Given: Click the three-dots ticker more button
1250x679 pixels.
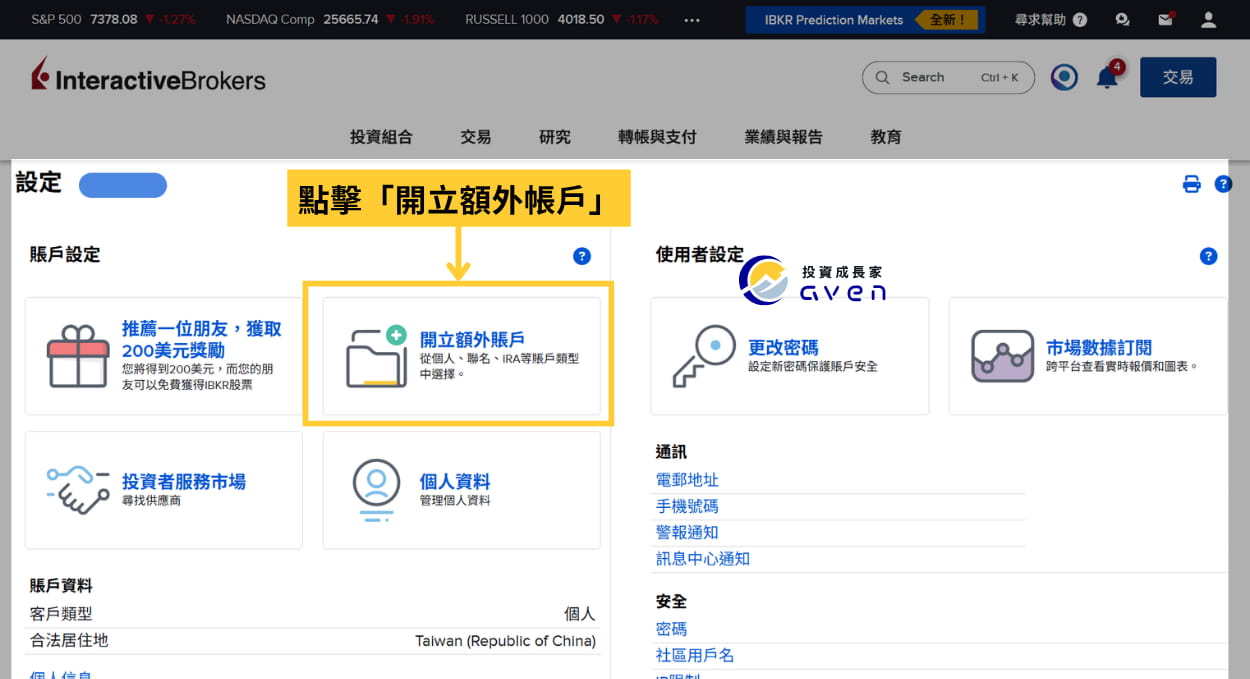Looking at the screenshot, I should tap(692, 20).
